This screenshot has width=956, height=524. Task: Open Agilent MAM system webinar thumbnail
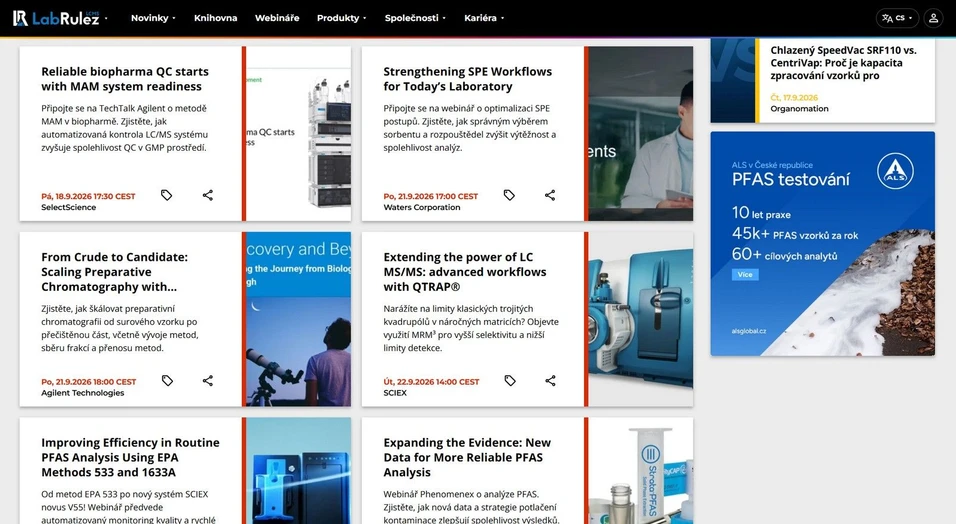coord(299,134)
